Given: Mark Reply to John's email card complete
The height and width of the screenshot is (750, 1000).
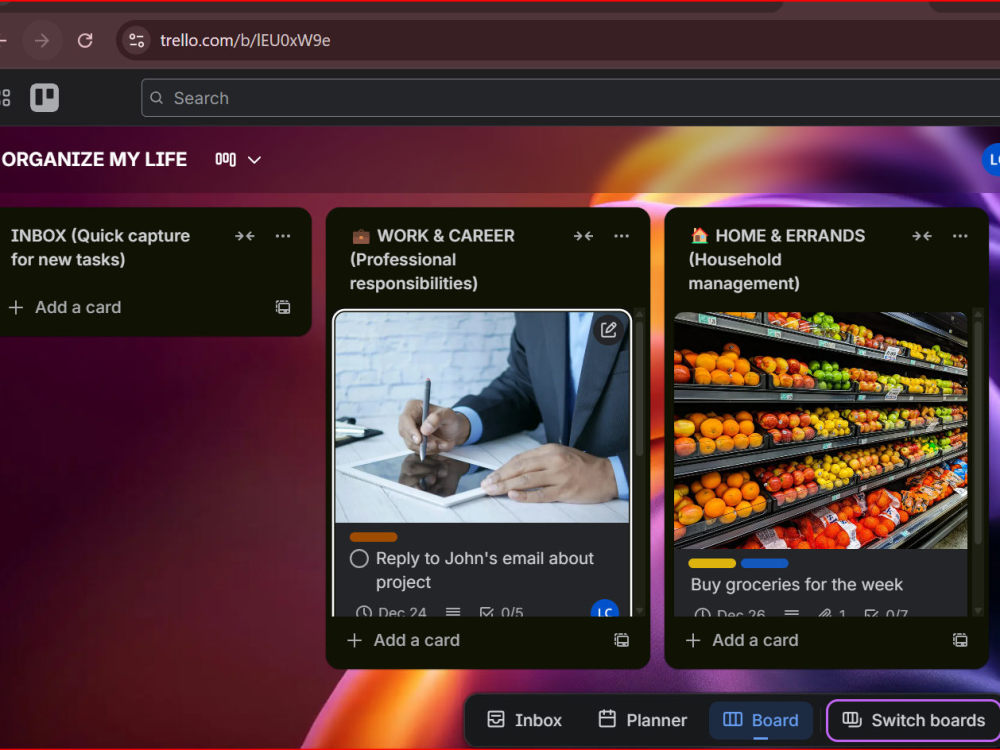Looking at the screenshot, I should [359, 559].
